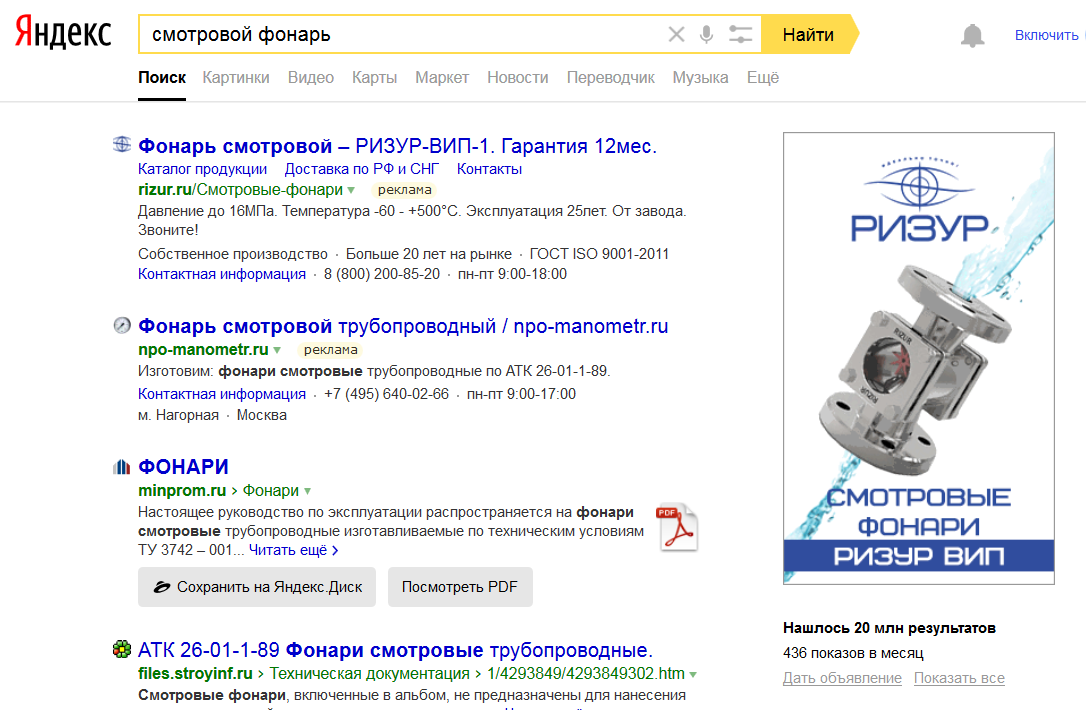Open Контакты sitelink
The height and width of the screenshot is (710, 1086).
[489, 169]
